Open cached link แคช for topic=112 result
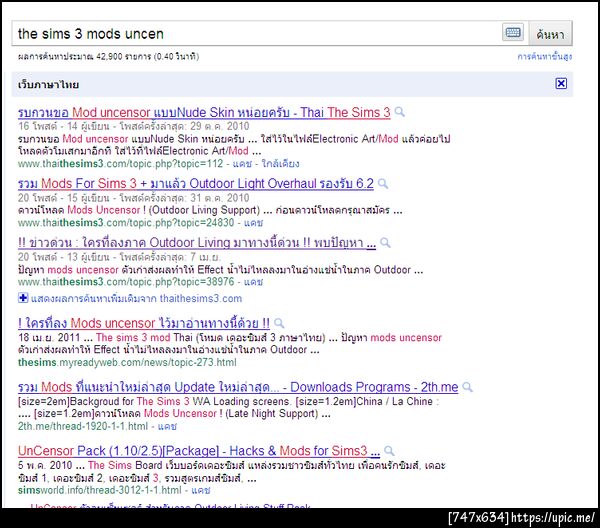Image resolution: width=600 pixels, height=528 pixels. point(242,164)
